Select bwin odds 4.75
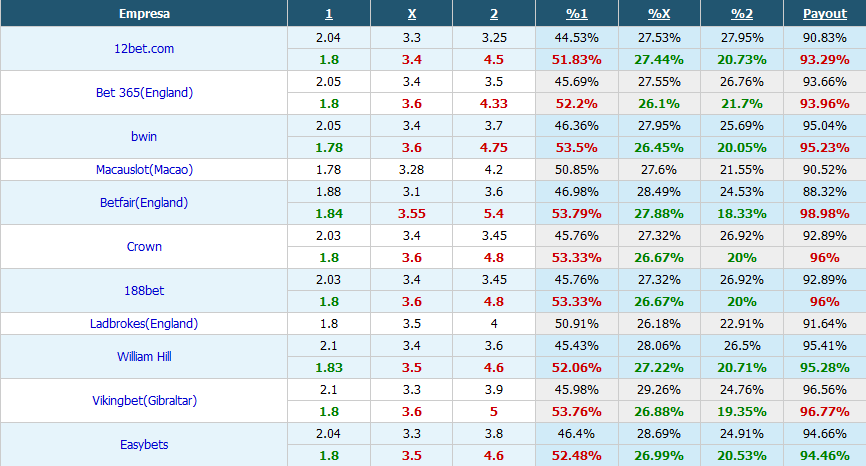Screen dimensions: 866x466 click(x=494, y=148)
